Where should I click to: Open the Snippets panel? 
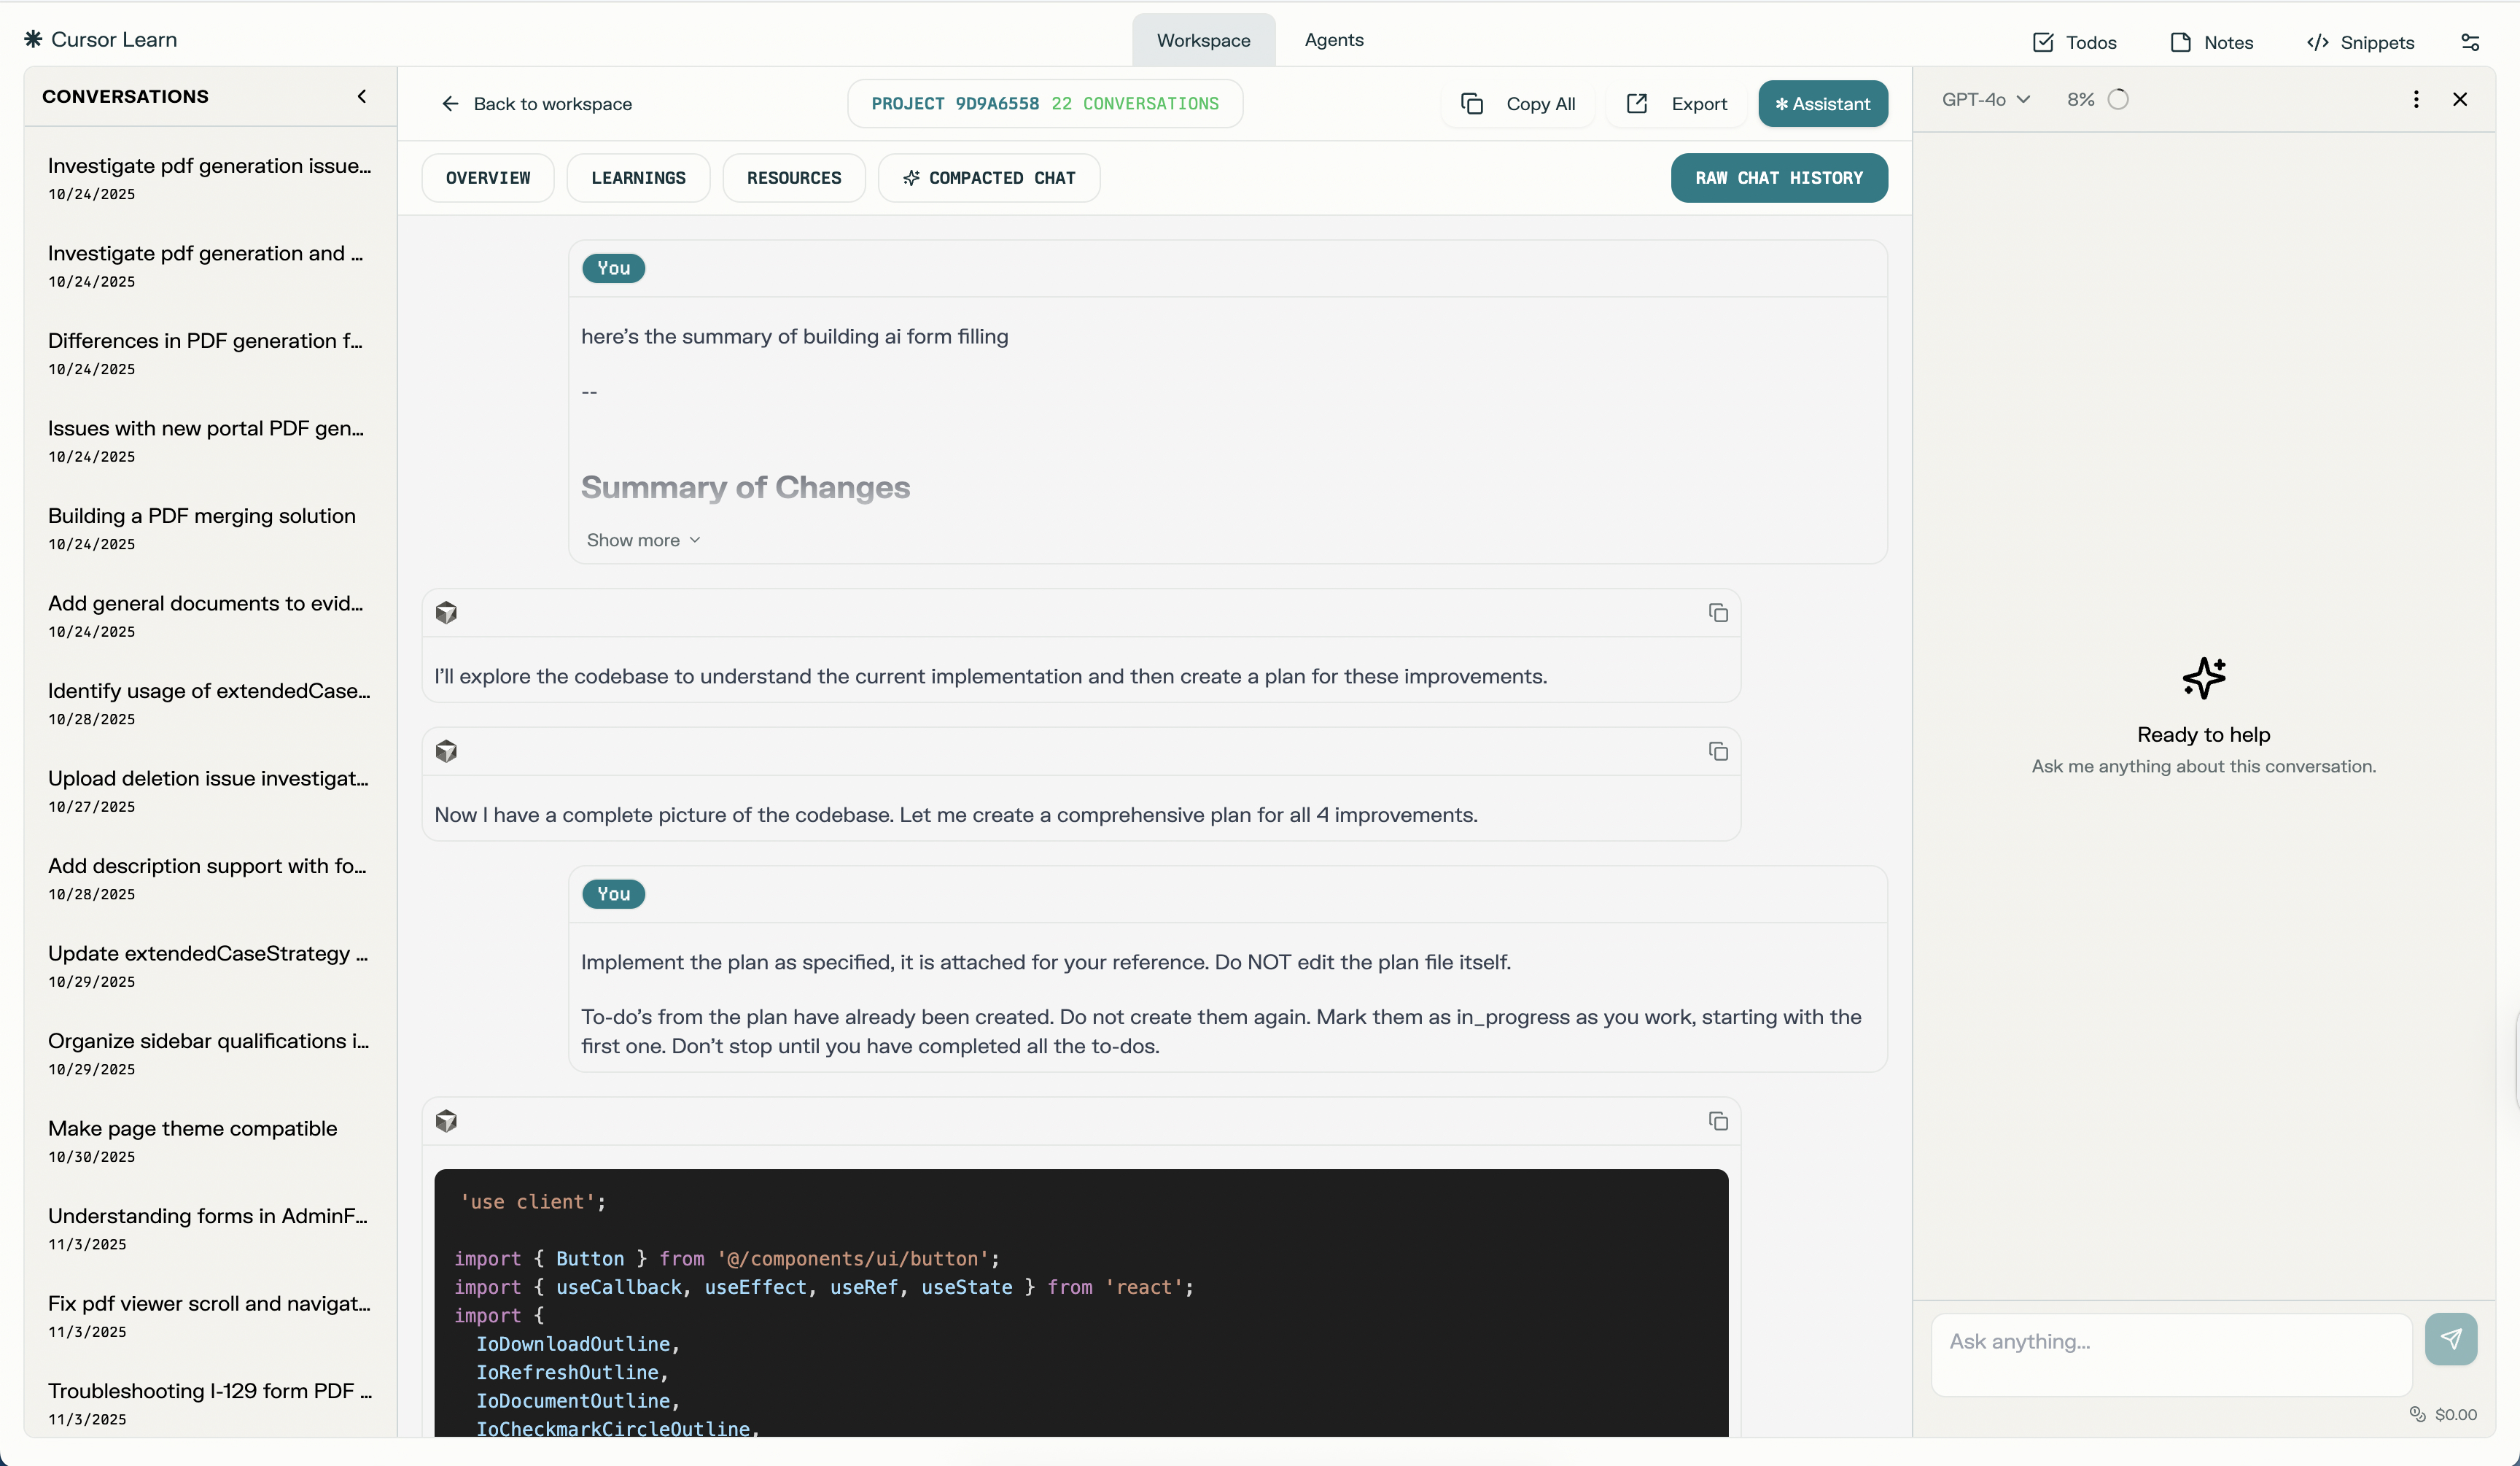point(2360,42)
